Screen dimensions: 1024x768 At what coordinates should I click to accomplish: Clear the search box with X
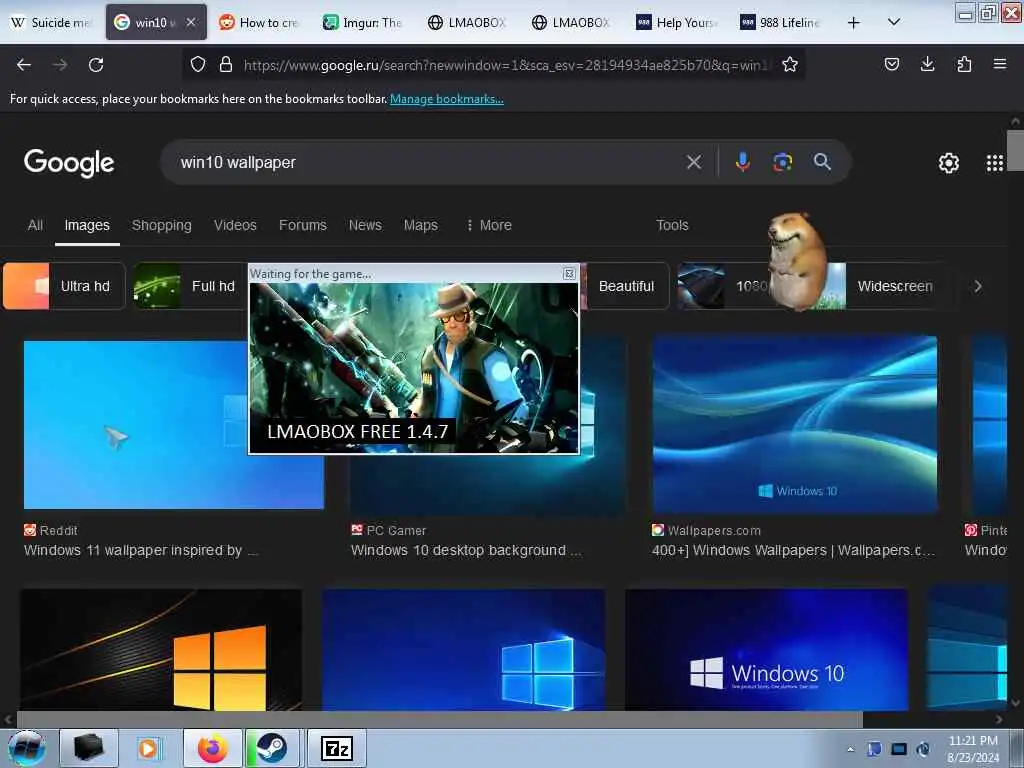(694, 162)
